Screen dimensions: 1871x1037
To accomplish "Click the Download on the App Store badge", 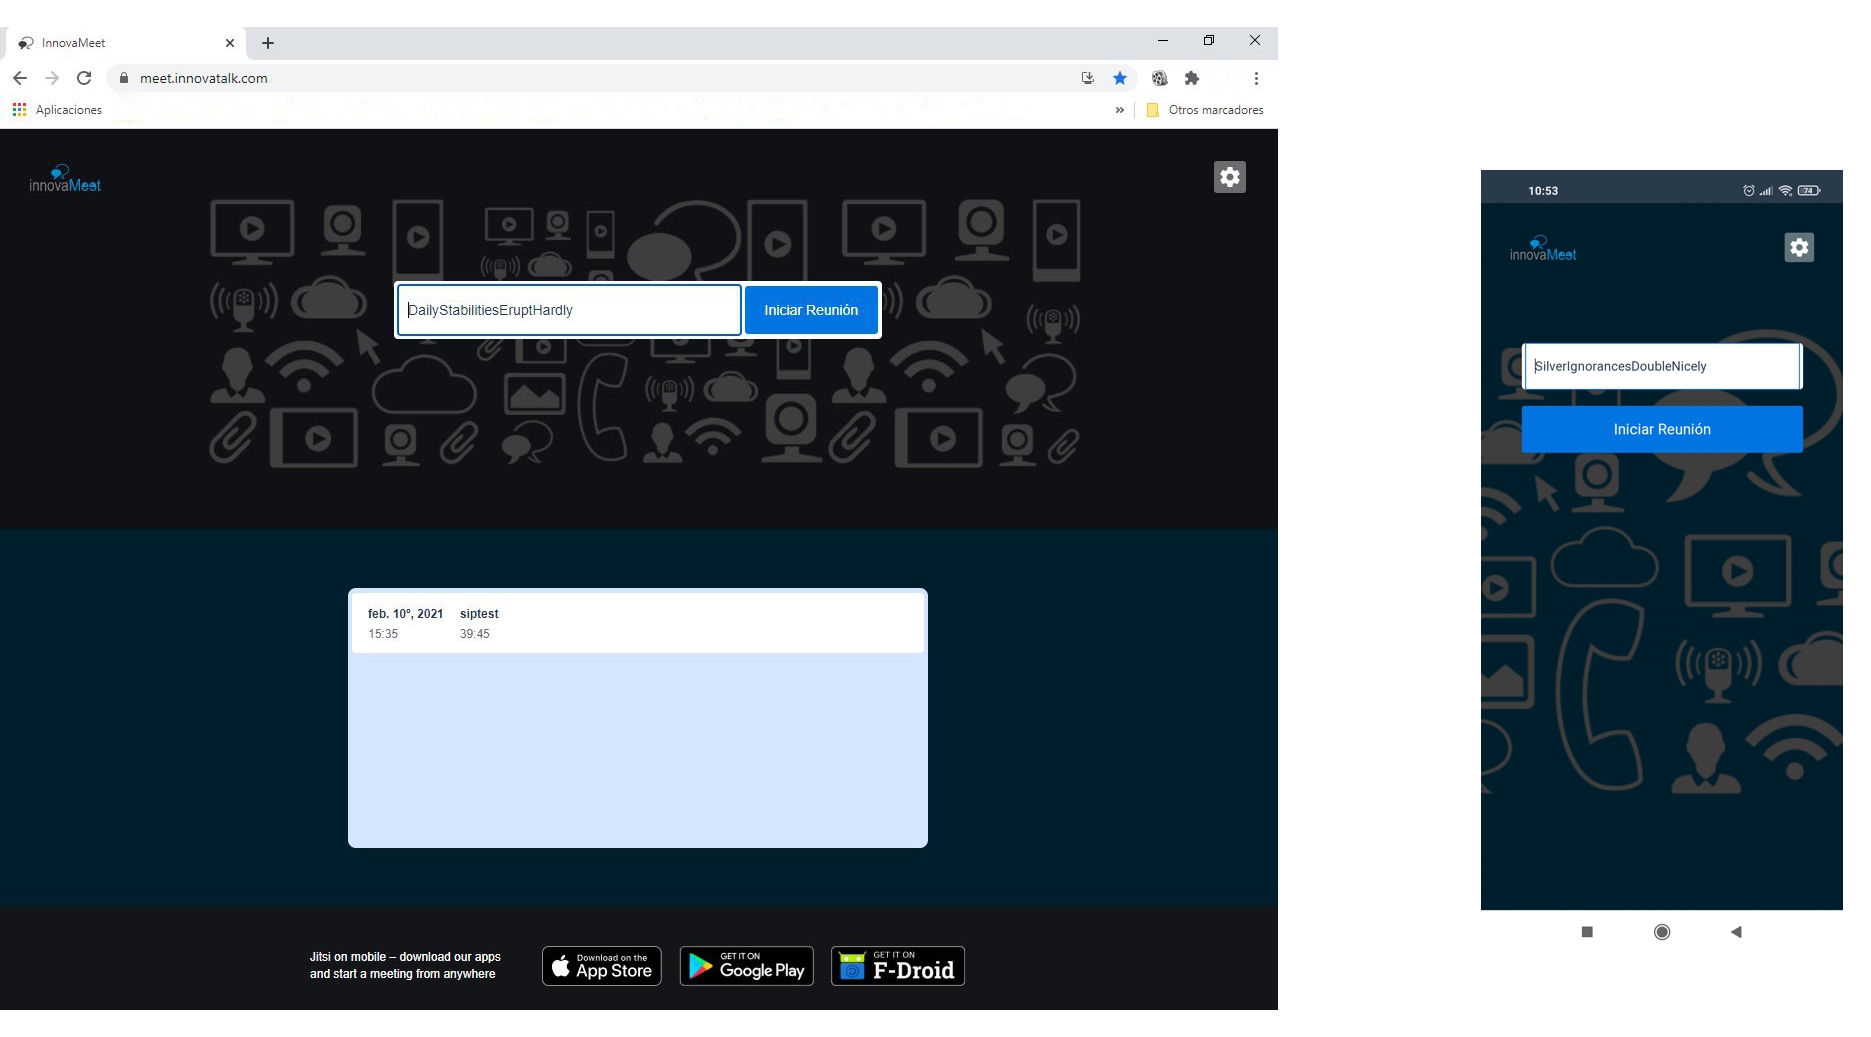I will pyautogui.click(x=601, y=966).
